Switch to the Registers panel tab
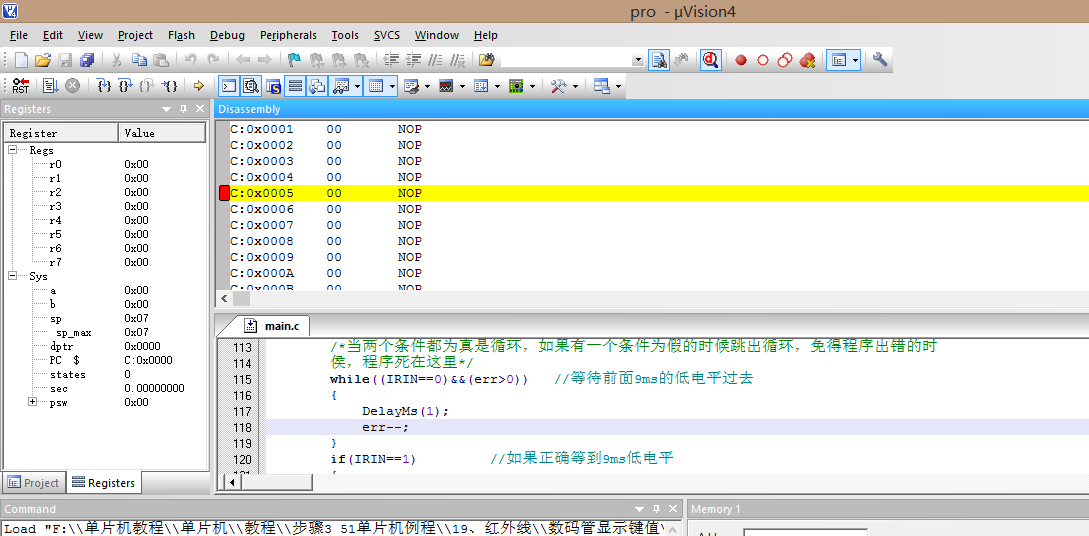Screen dimensions: 1089x536 coord(103,483)
